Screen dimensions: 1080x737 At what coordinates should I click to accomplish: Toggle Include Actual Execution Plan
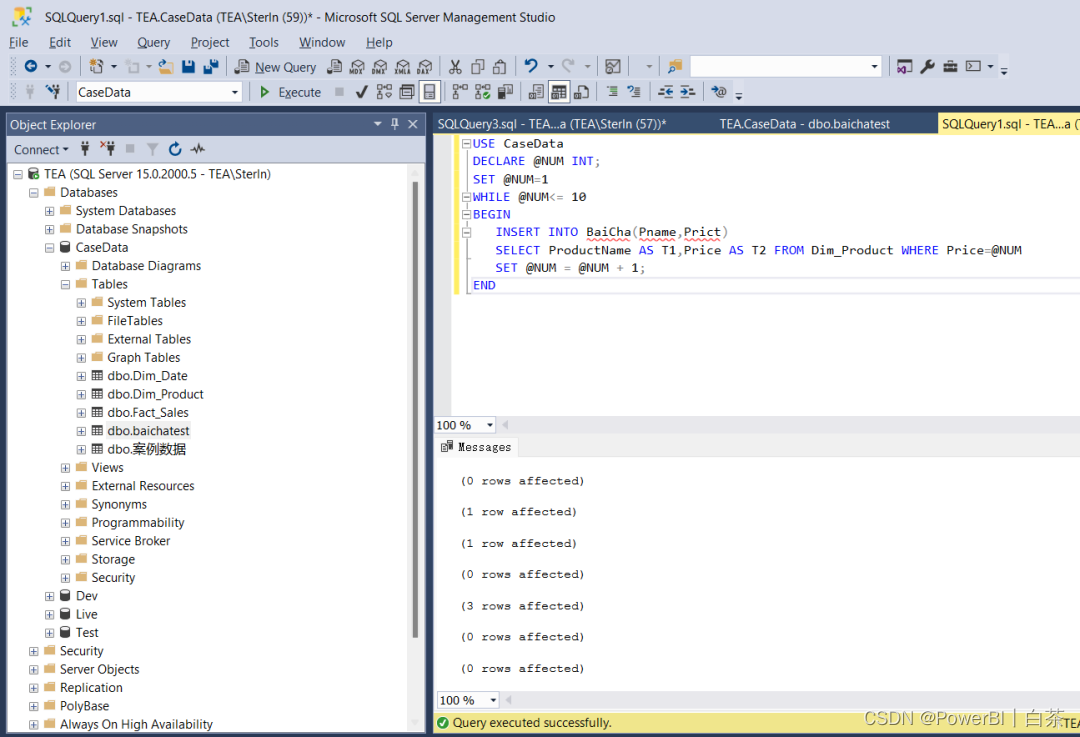460,92
